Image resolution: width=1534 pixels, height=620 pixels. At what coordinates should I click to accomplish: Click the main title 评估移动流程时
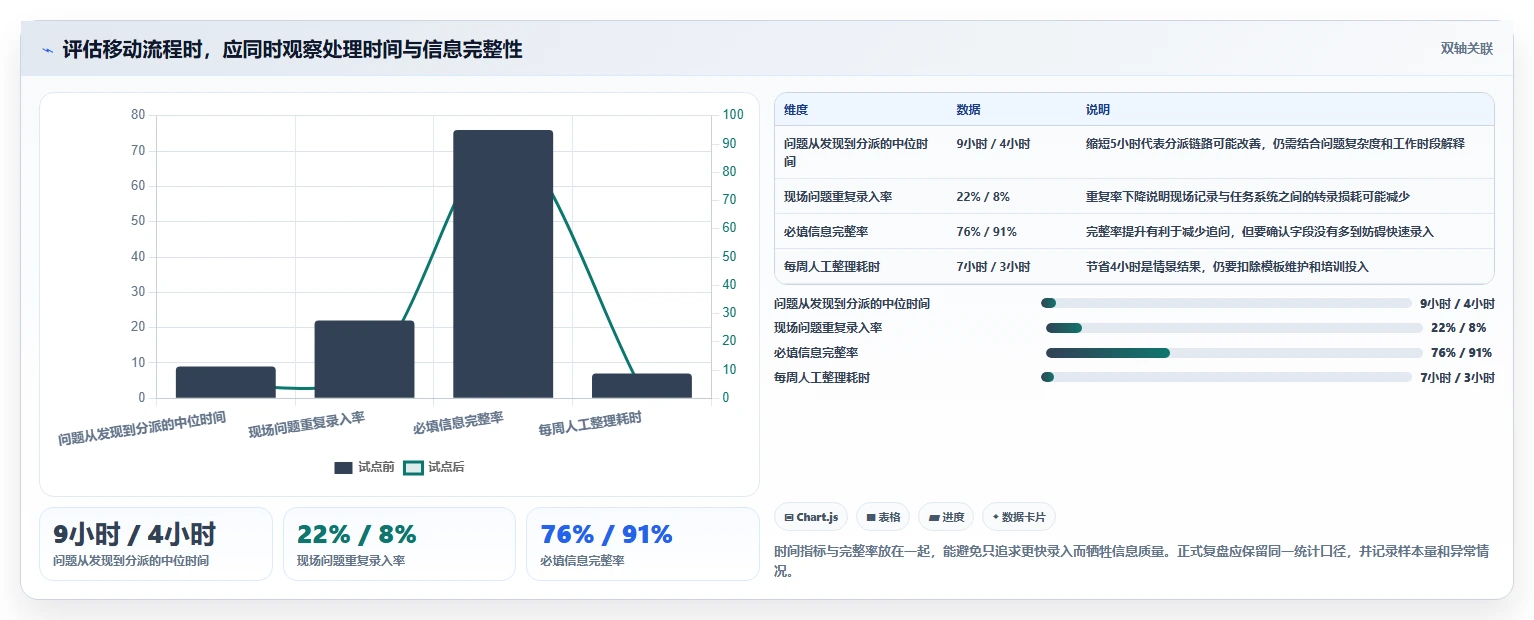292,50
